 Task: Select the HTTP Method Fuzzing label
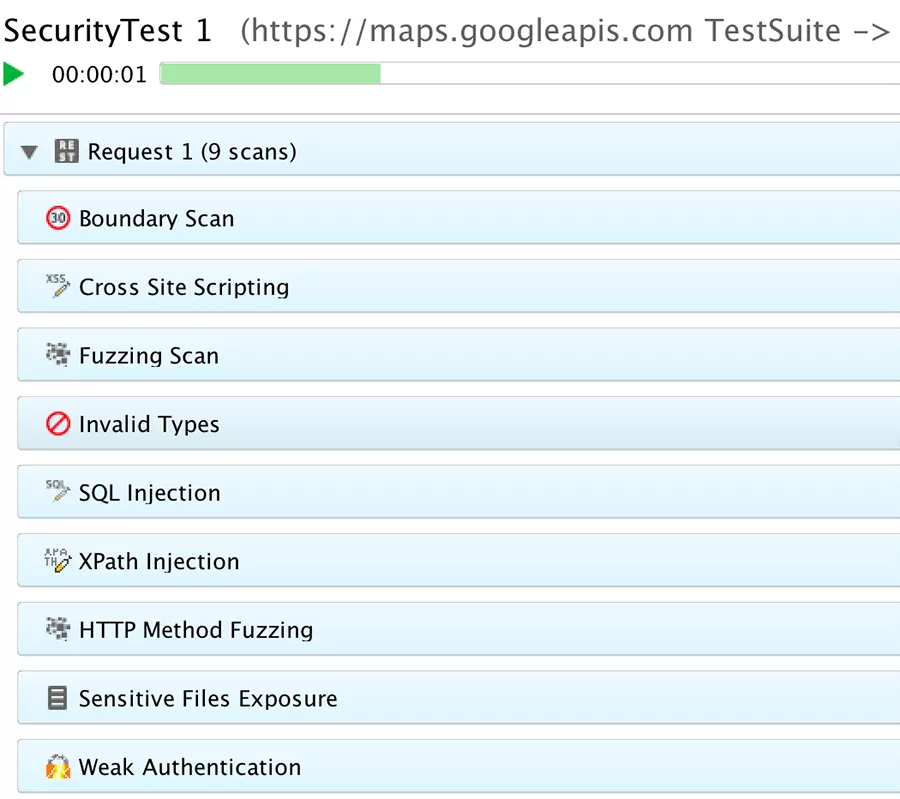(x=196, y=630)
